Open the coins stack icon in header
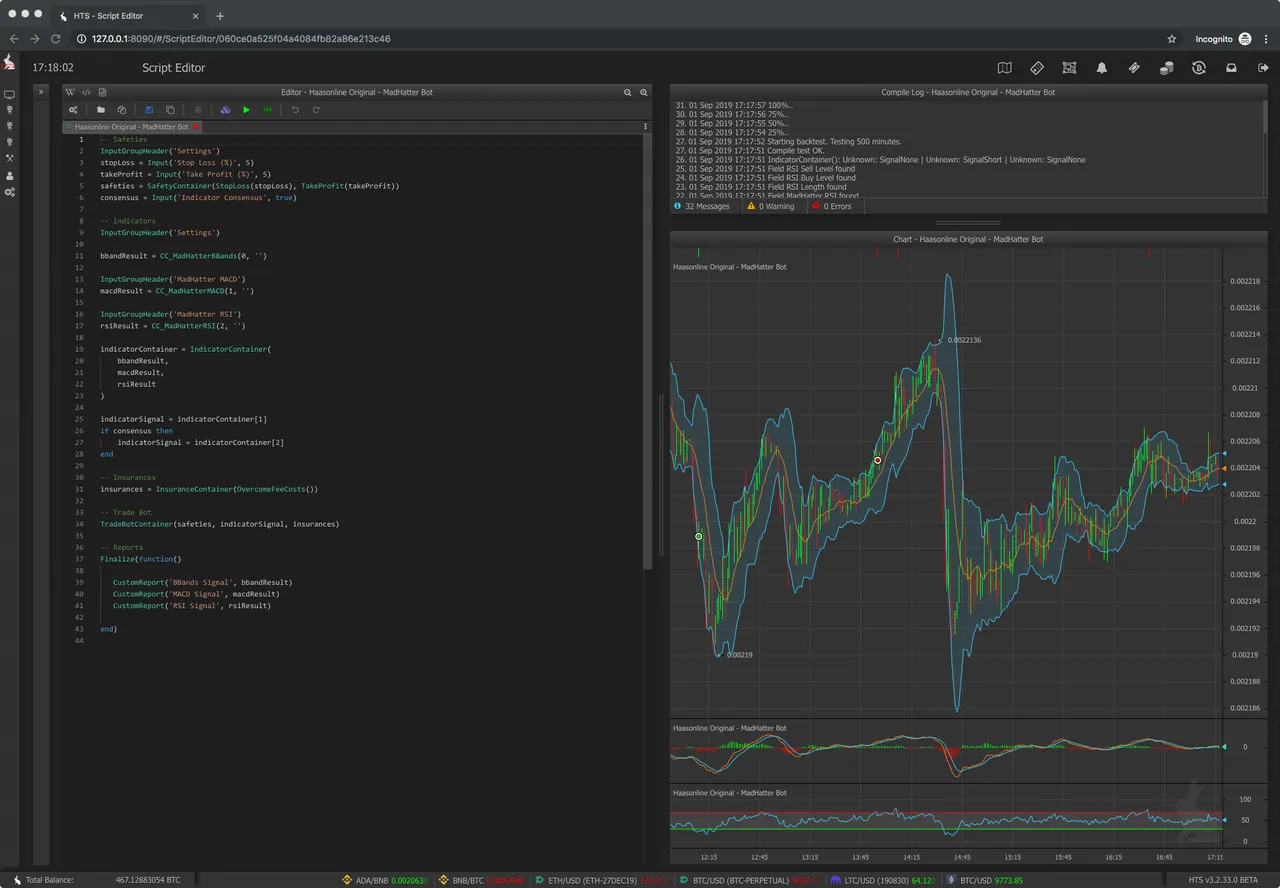 tap(1166, 68)
